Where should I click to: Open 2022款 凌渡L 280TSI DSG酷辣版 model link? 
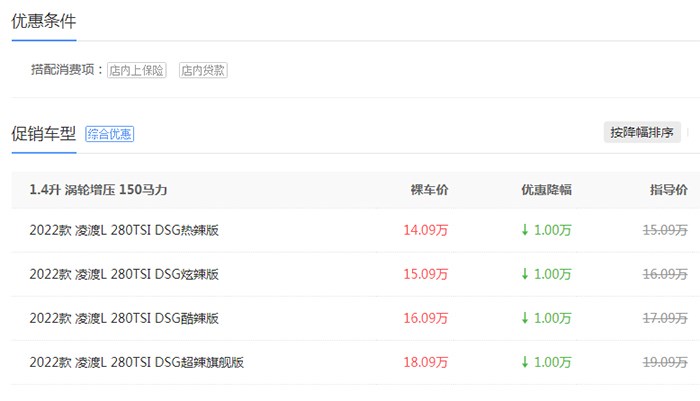pos(124,318)
